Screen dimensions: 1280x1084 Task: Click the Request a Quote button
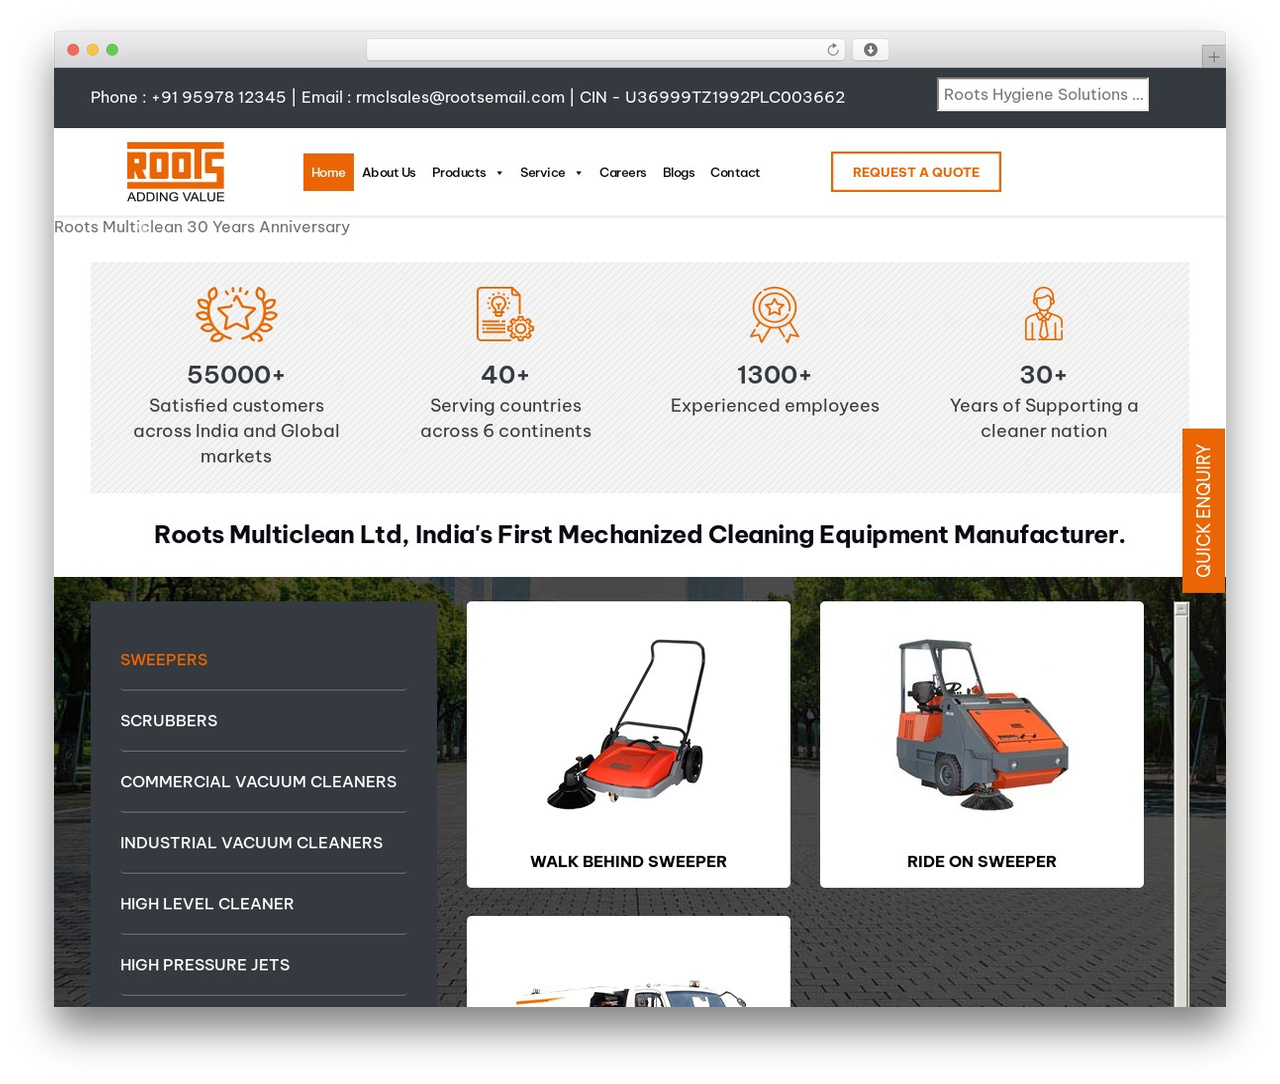916,172
